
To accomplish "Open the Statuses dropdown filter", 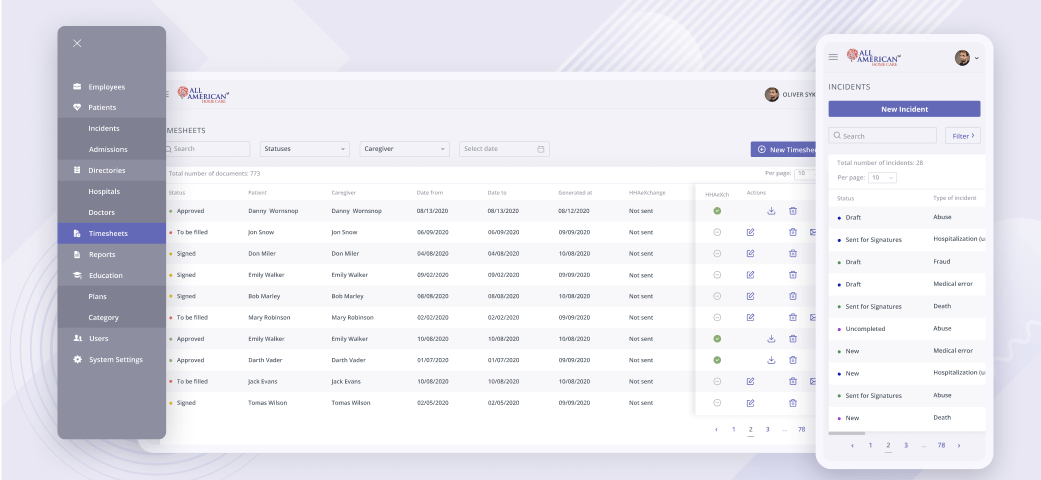I will pyautogui.click(x=304, y=149).
